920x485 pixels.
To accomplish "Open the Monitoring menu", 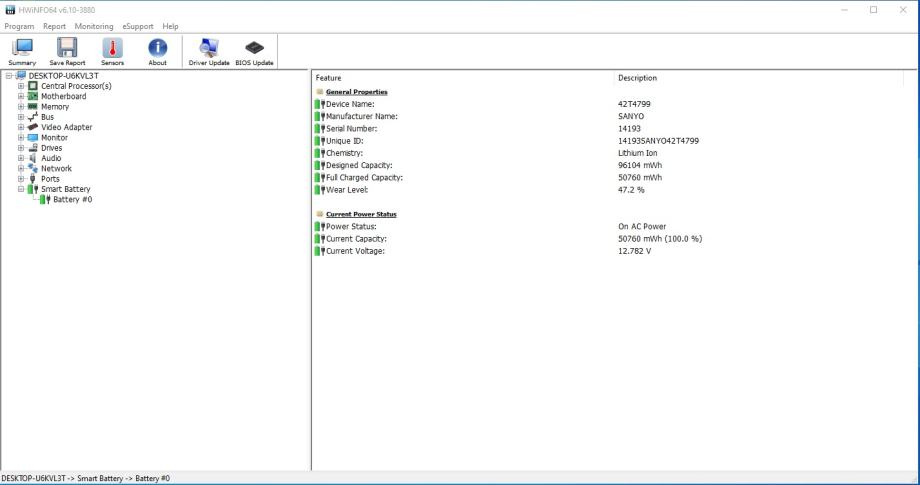I will [94, 26].
